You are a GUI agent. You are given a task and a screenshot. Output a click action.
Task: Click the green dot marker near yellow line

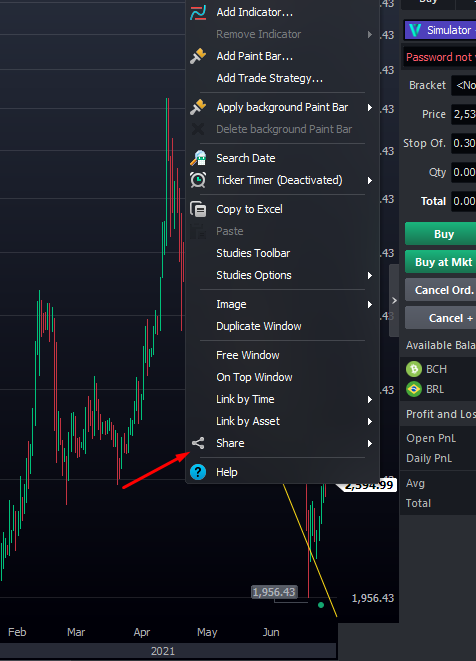point(321,605)
